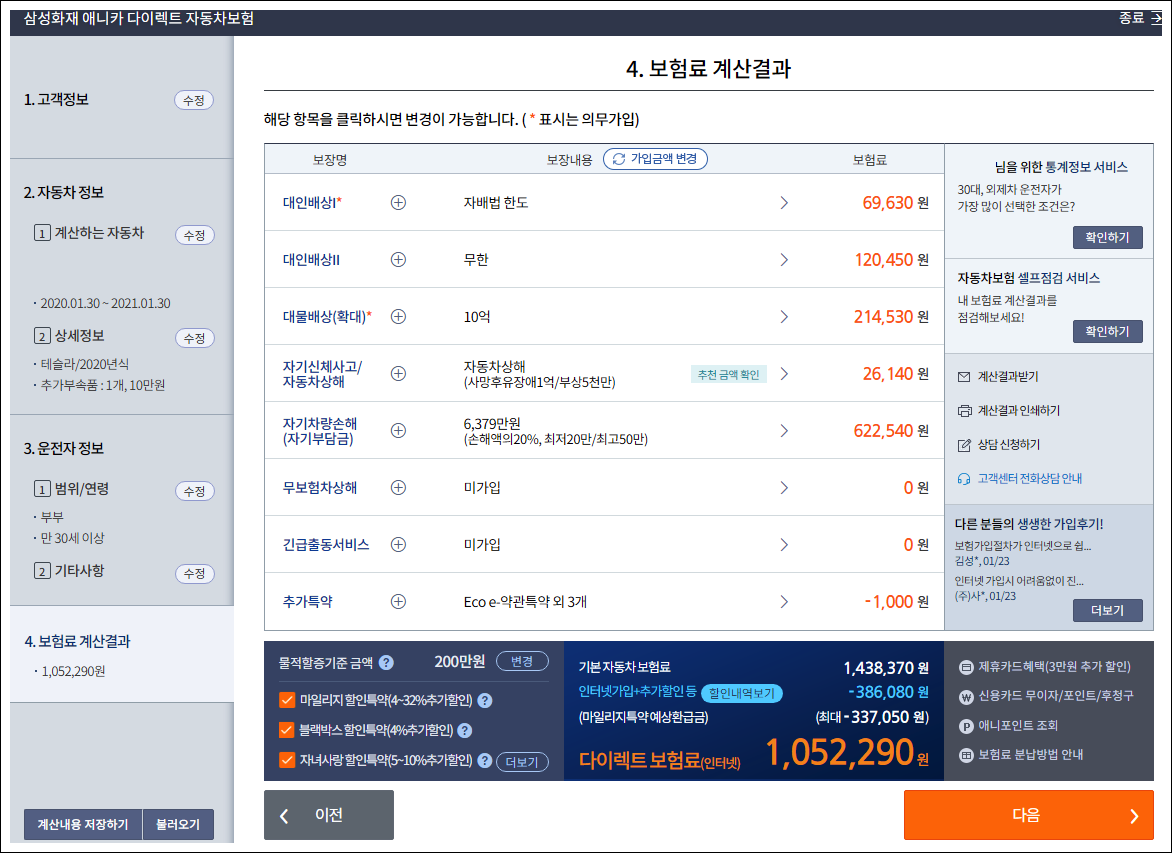Viewport: 1172px width, 853px height.
Task: Click plus icon next to 무보험차상해
Action: pyautogui.click(x=398, y=487)
